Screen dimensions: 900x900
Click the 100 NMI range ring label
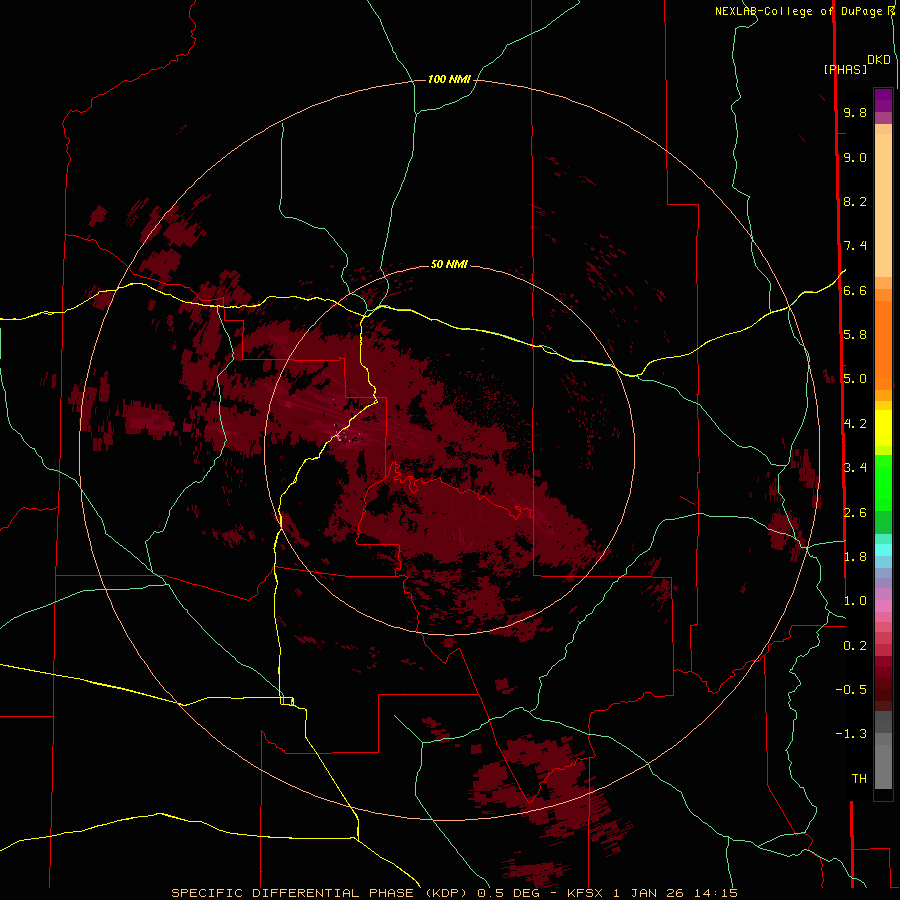tap(449, 79)
